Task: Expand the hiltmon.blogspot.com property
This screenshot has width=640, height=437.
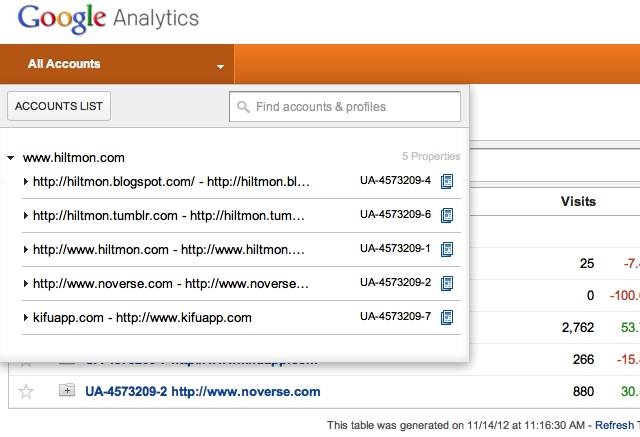Action: (x=26, y=181)
